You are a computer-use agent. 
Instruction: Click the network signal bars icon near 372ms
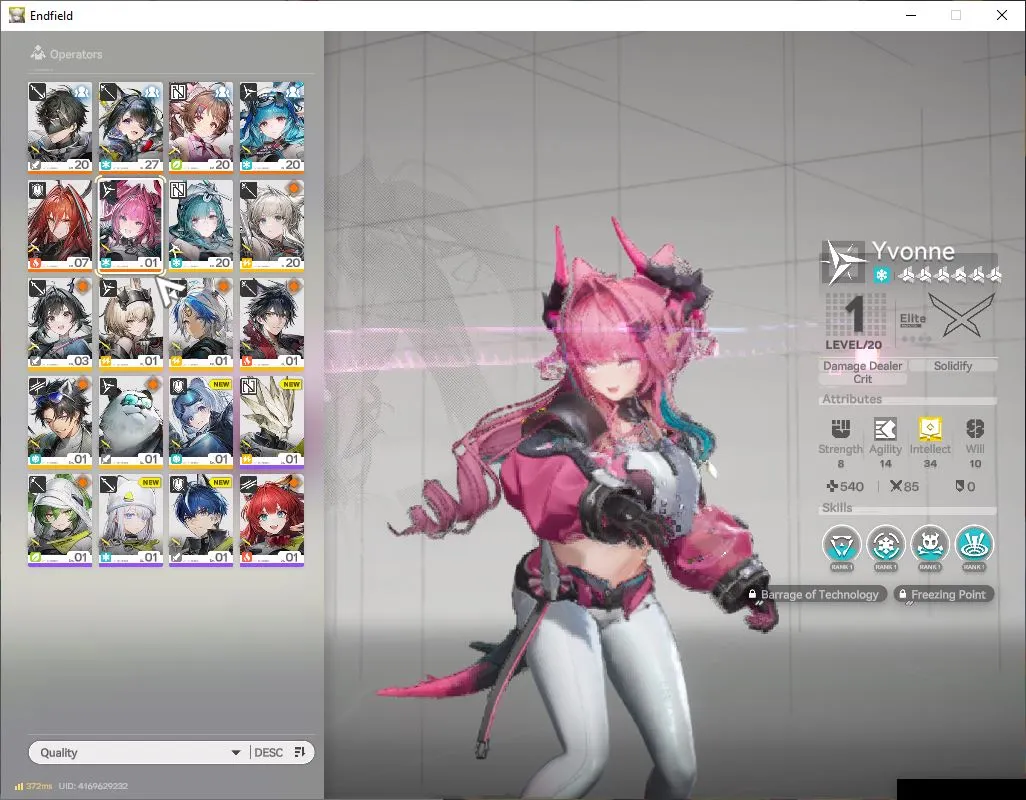[19, 786]
